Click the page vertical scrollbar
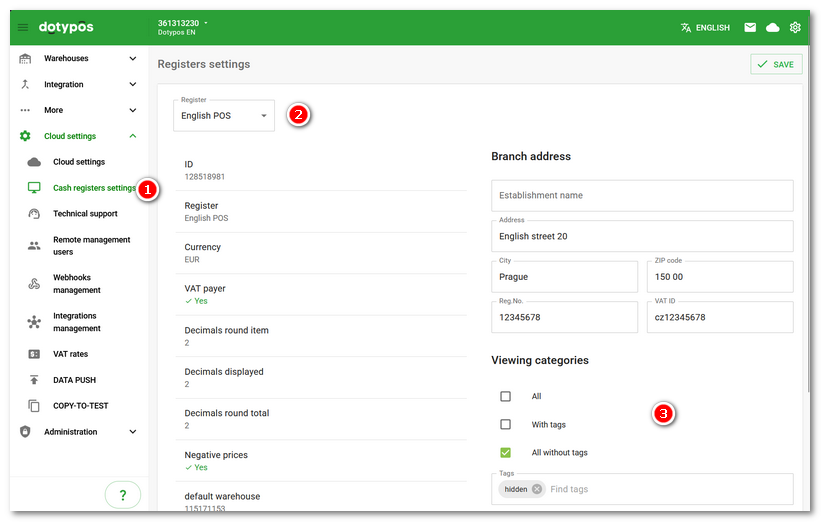Screen dimensions: 821x522 click(807, 220)
